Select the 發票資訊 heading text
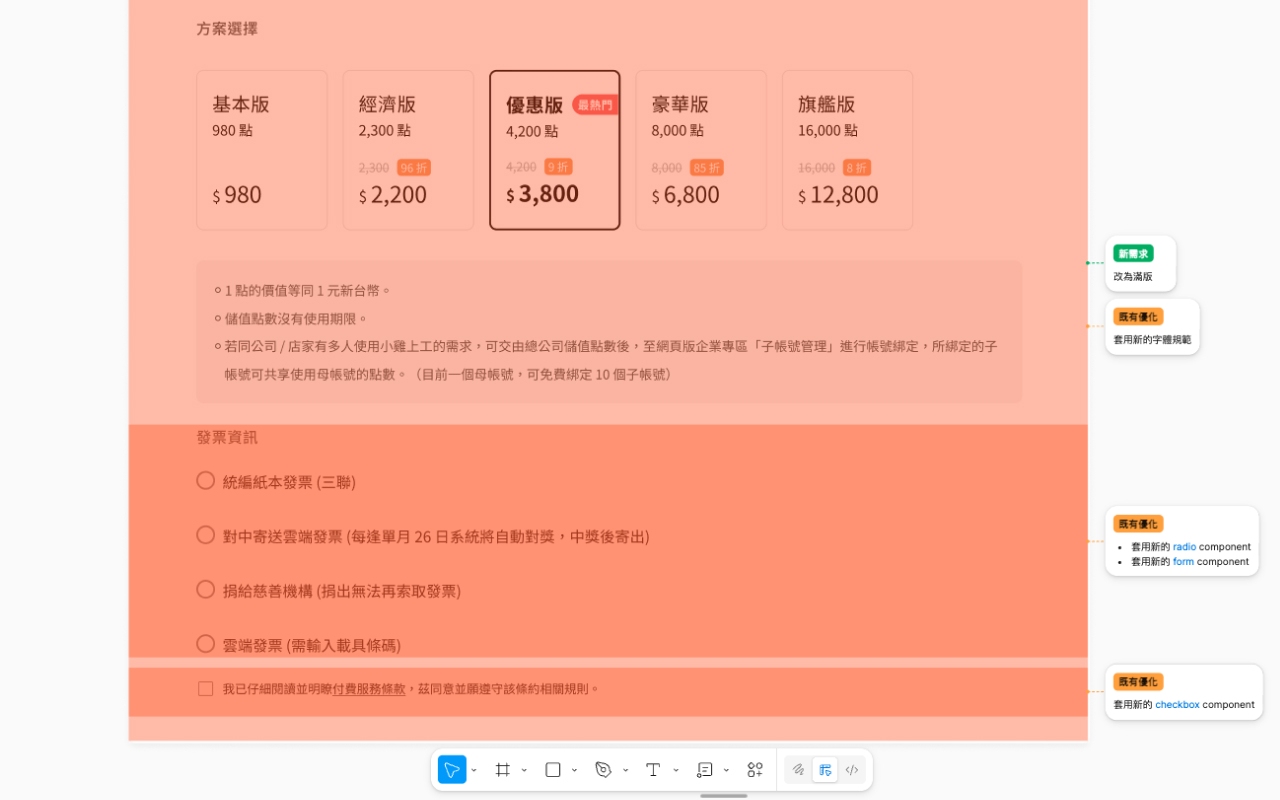This screenshot has height=800, width=1280. pos(227,437)
